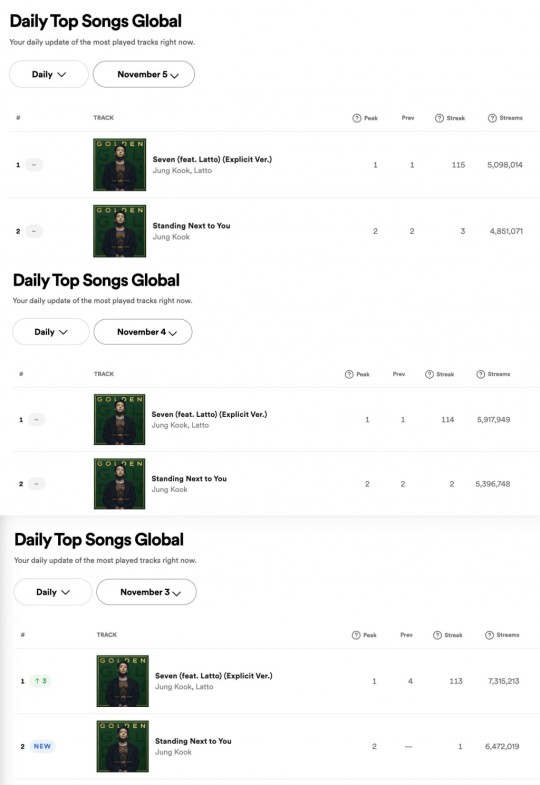Open the Daily dropdown above November 5 chart
Image resolution: width=540 pixels, height=785 pixels.
tap(49, 74)
